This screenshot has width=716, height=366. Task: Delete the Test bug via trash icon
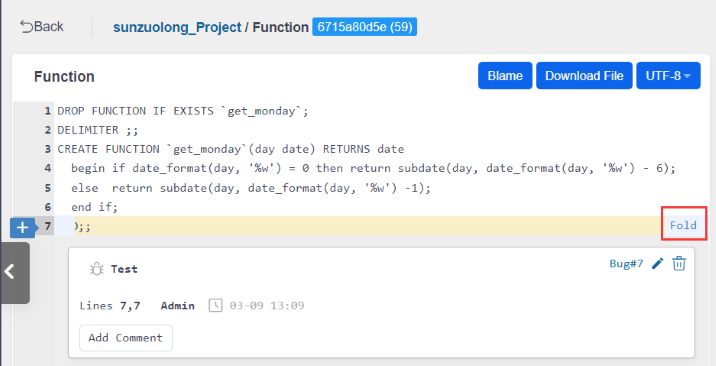(679, 263)
